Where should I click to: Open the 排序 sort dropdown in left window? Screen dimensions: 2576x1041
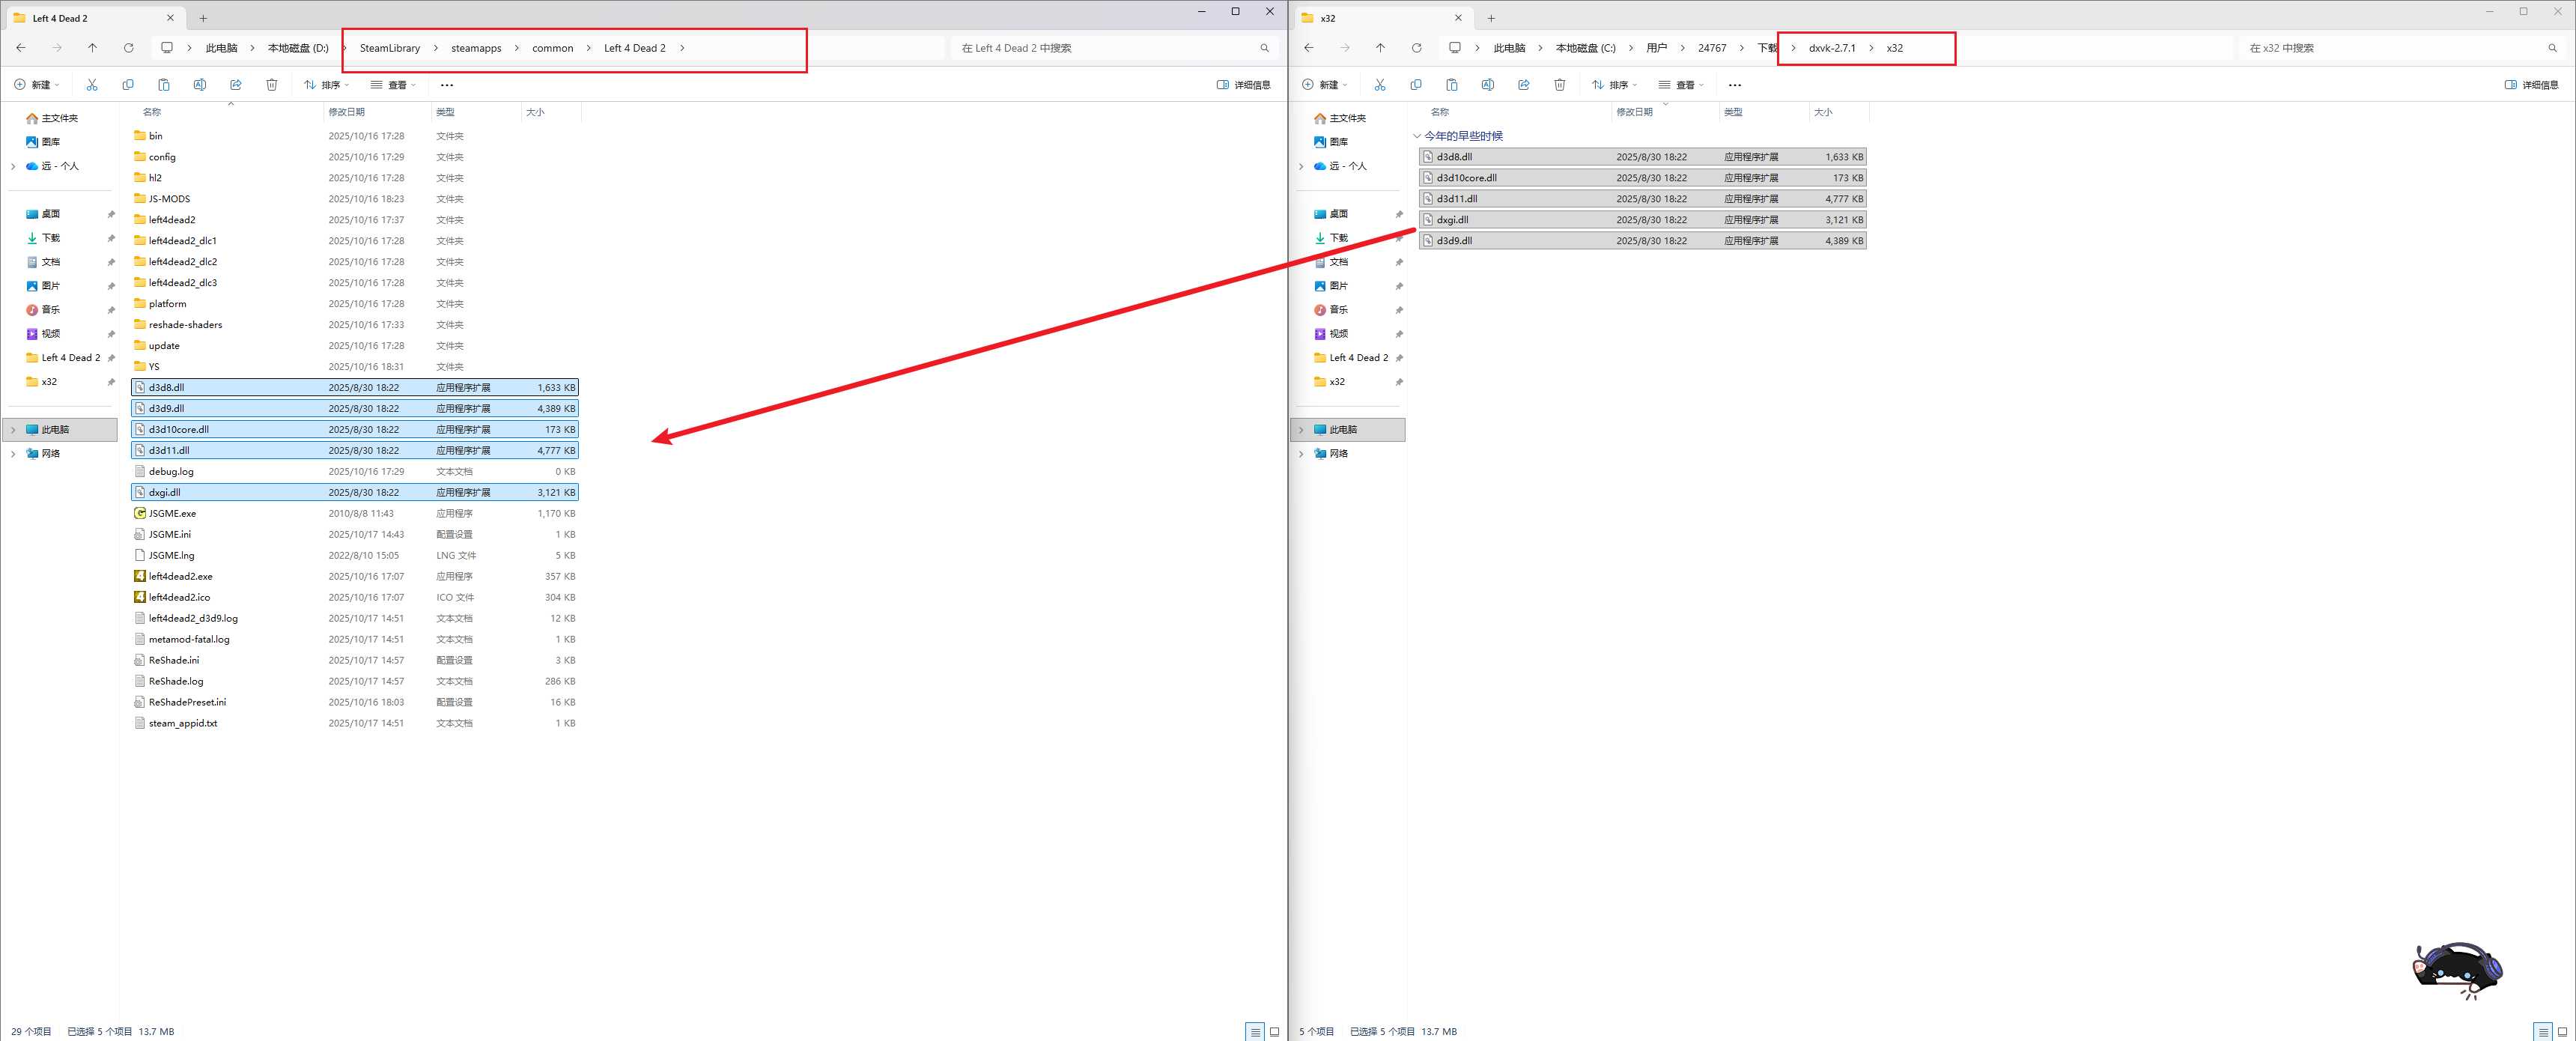tap(327, 85)
